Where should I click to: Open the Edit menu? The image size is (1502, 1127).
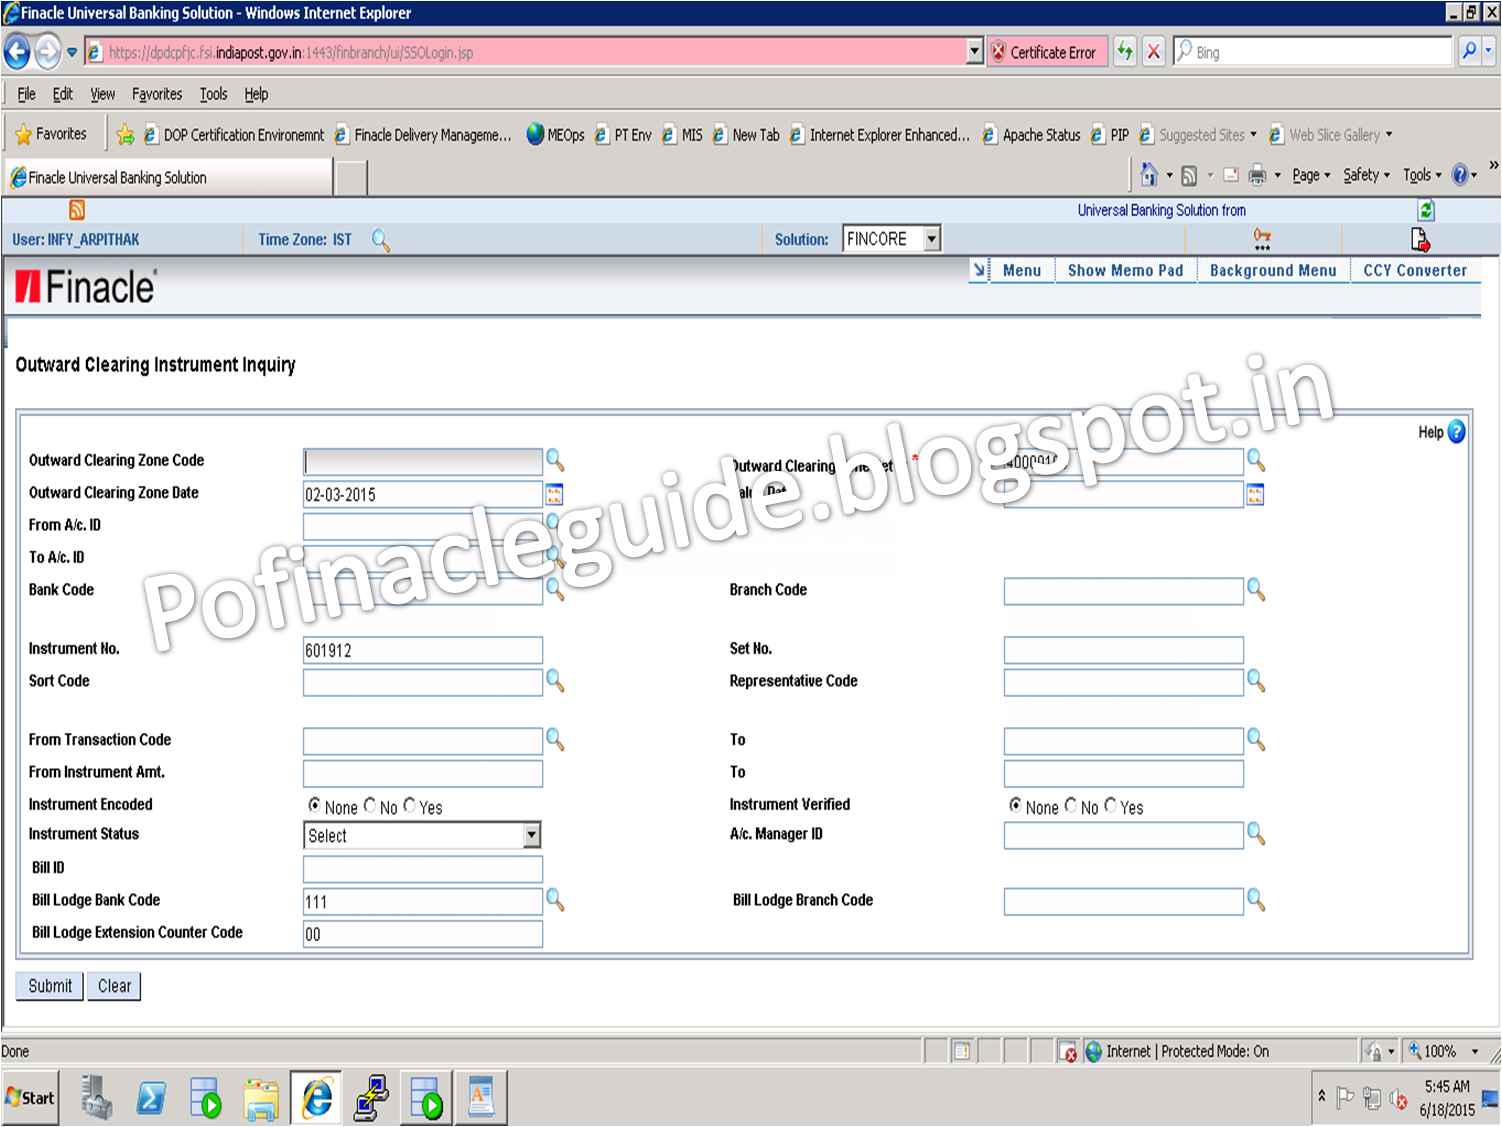click(x=63, y=94)
